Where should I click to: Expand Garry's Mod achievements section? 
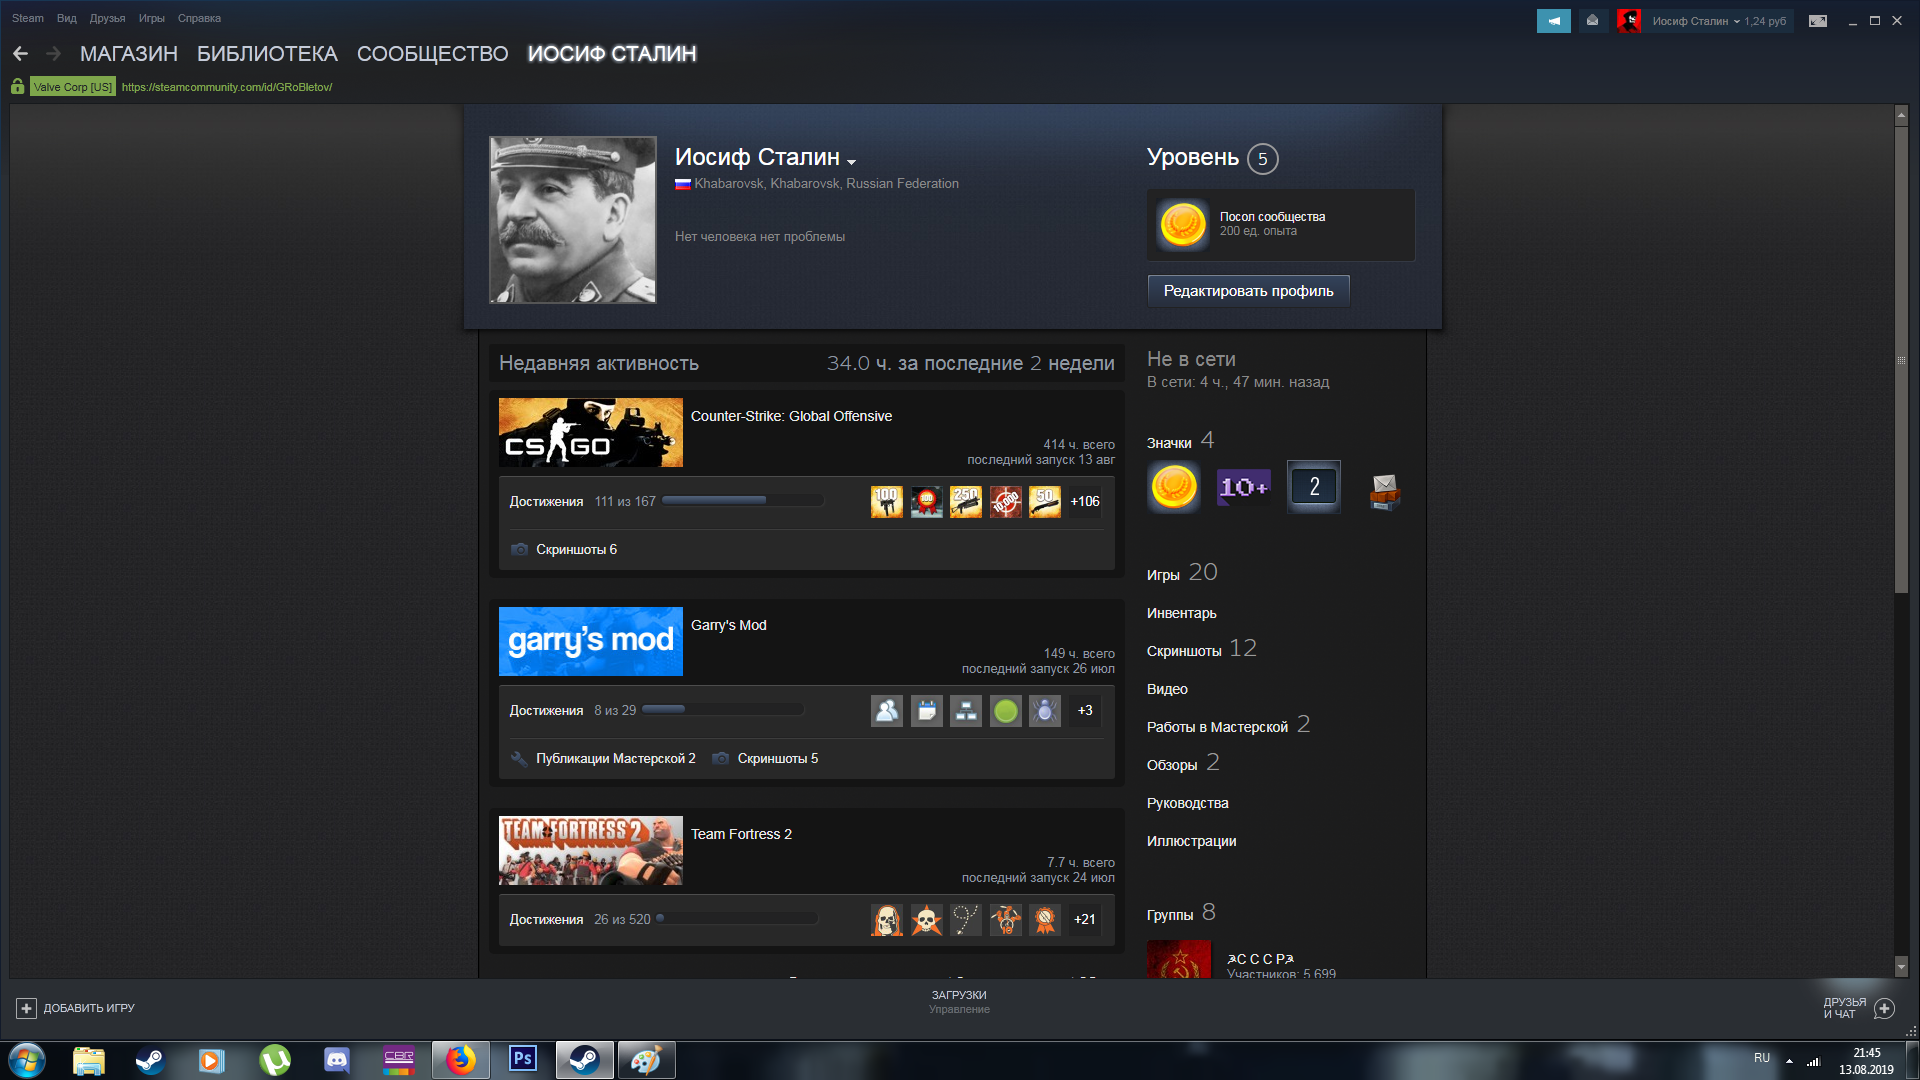[x=547, y=709]
